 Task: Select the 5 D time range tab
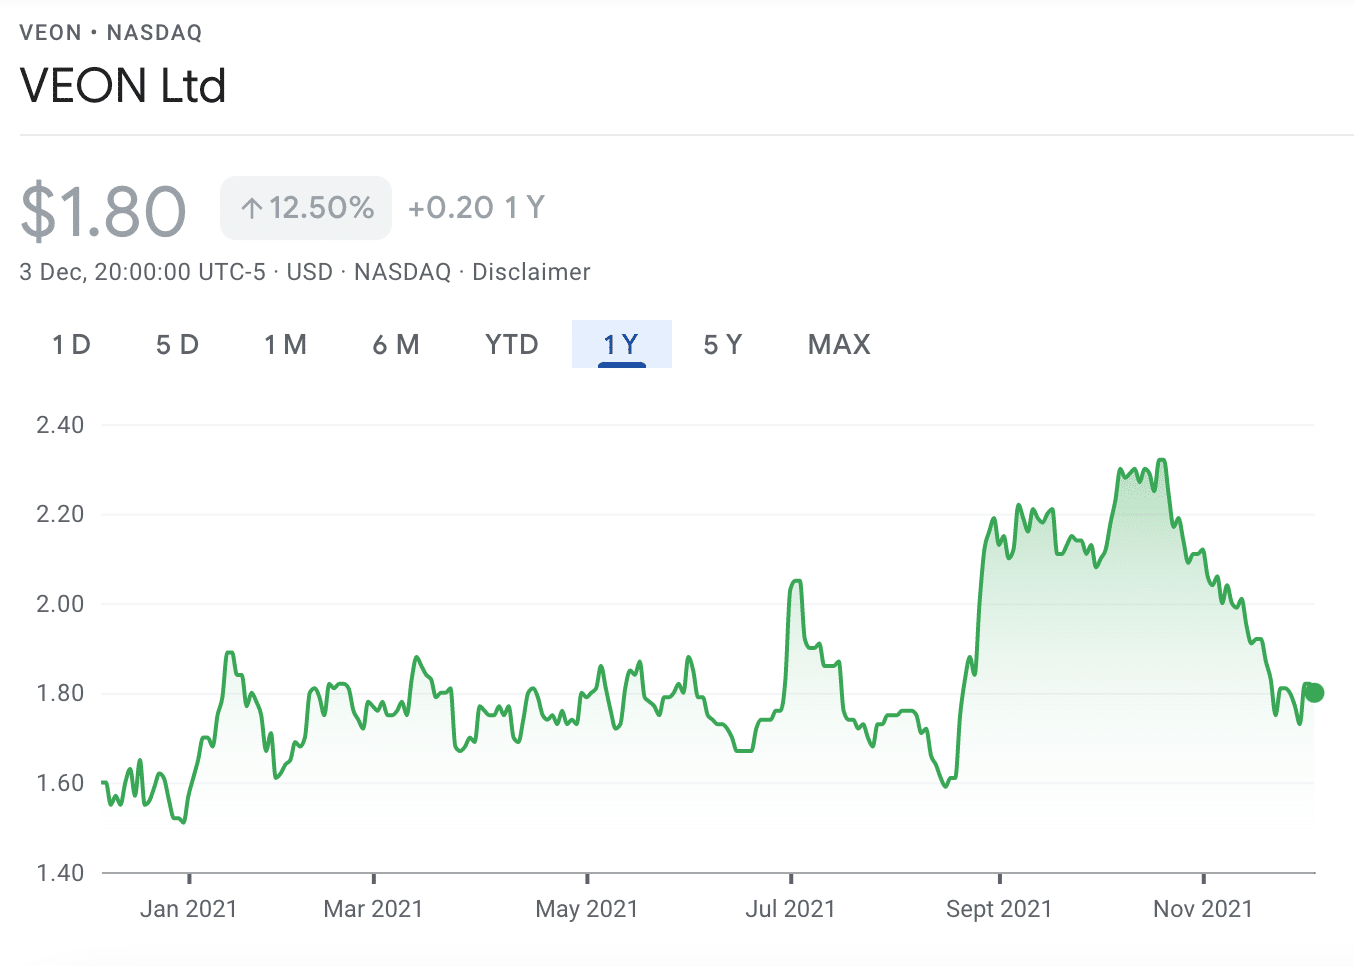(x=178, y=344)
